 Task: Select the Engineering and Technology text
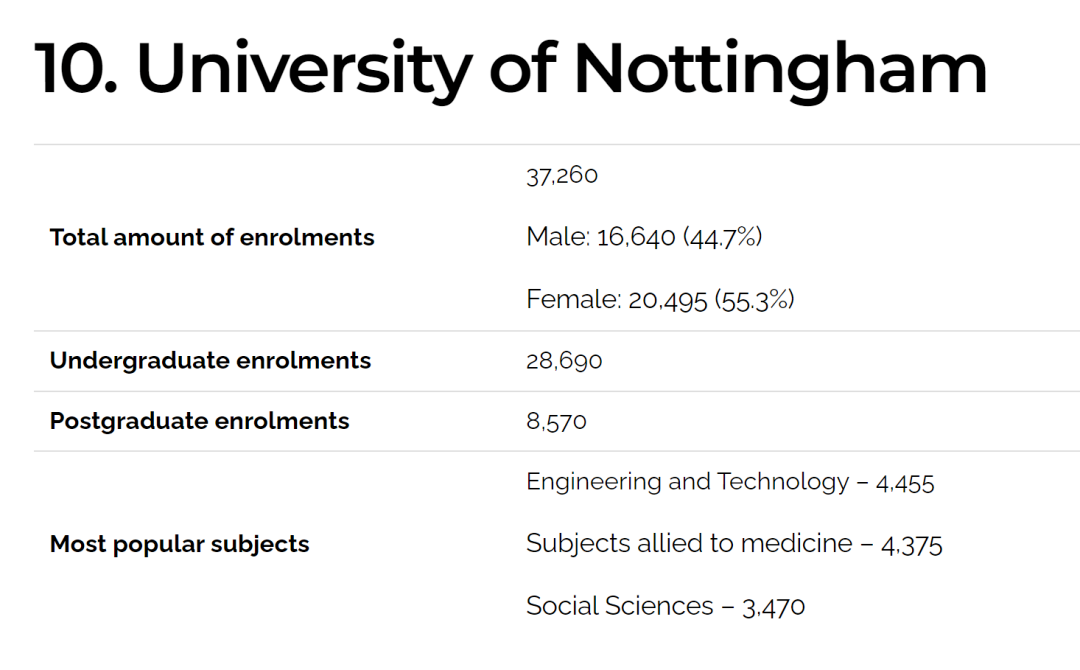[687, 482]
